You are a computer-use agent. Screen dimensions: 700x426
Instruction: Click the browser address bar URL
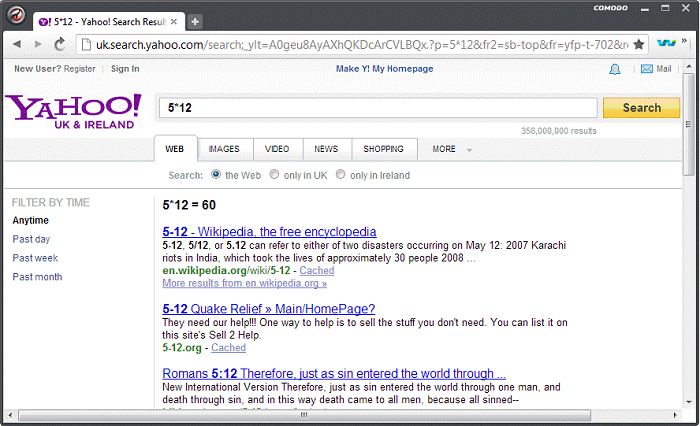coord(362,45)
